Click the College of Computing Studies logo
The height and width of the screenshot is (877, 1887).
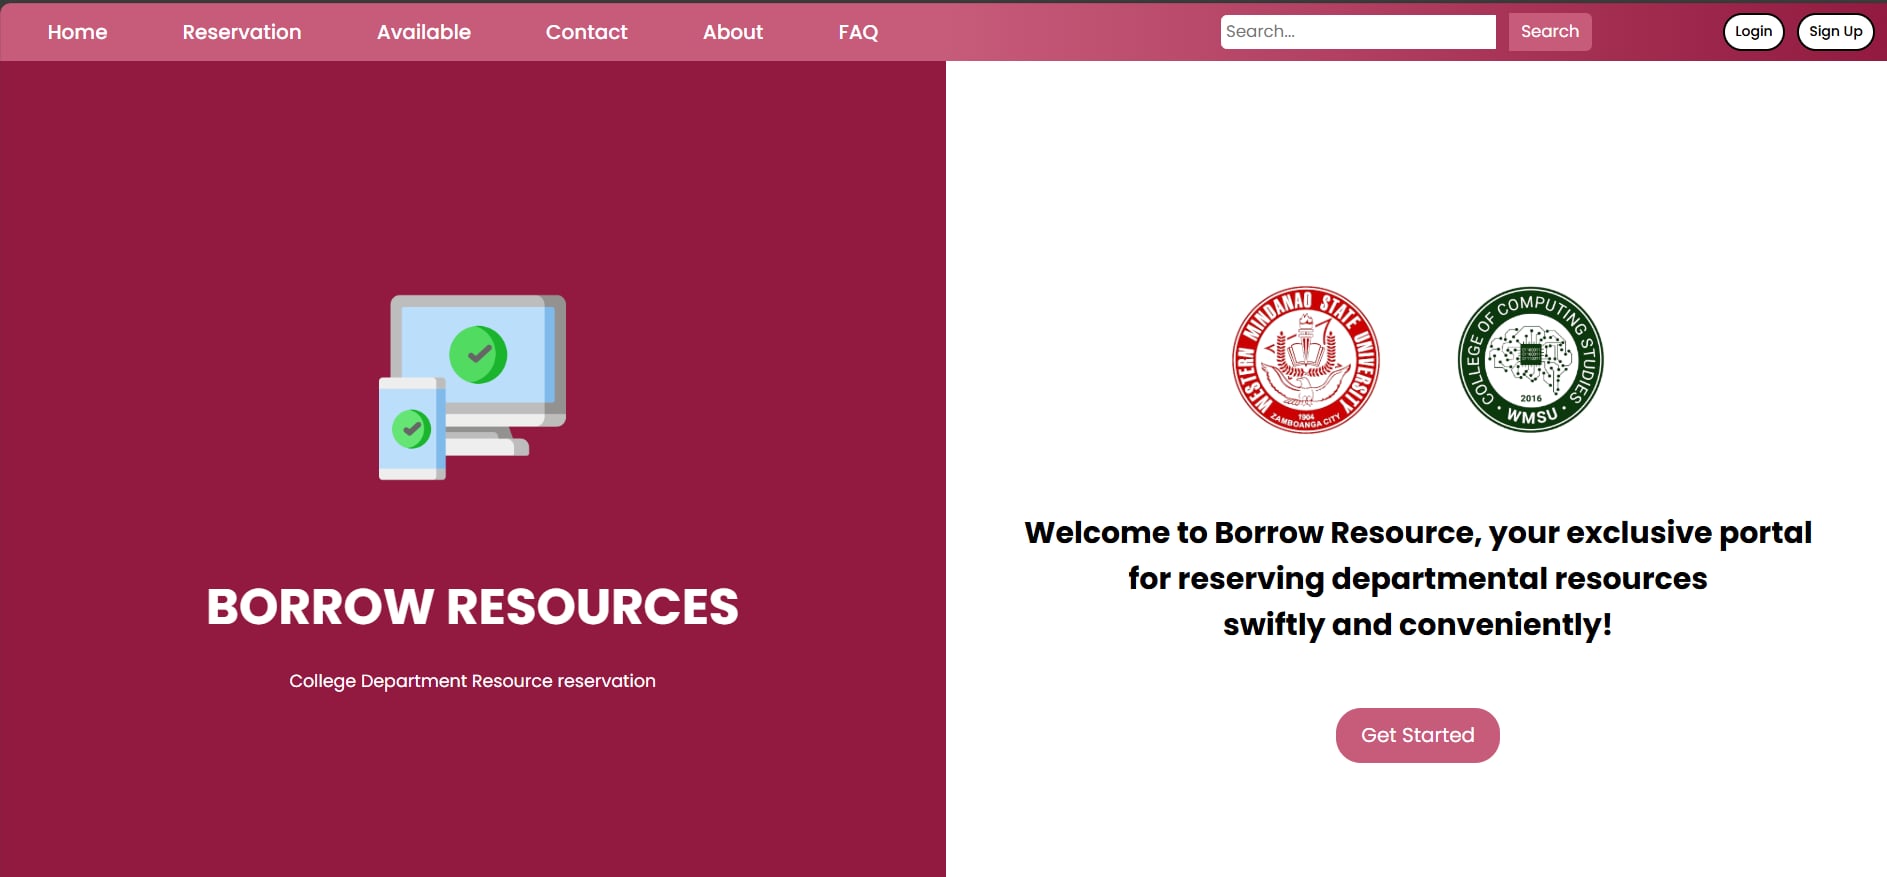[x=1530, y=360]
